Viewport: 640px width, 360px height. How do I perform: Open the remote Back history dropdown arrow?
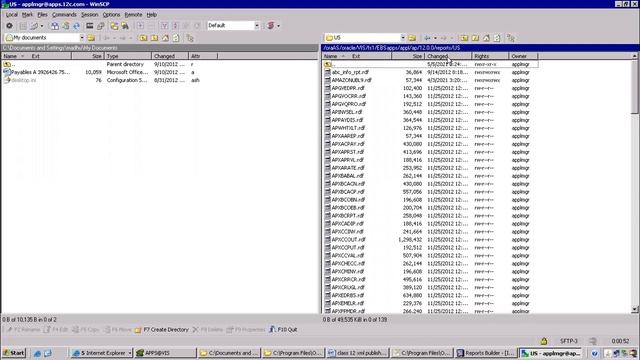435,38
